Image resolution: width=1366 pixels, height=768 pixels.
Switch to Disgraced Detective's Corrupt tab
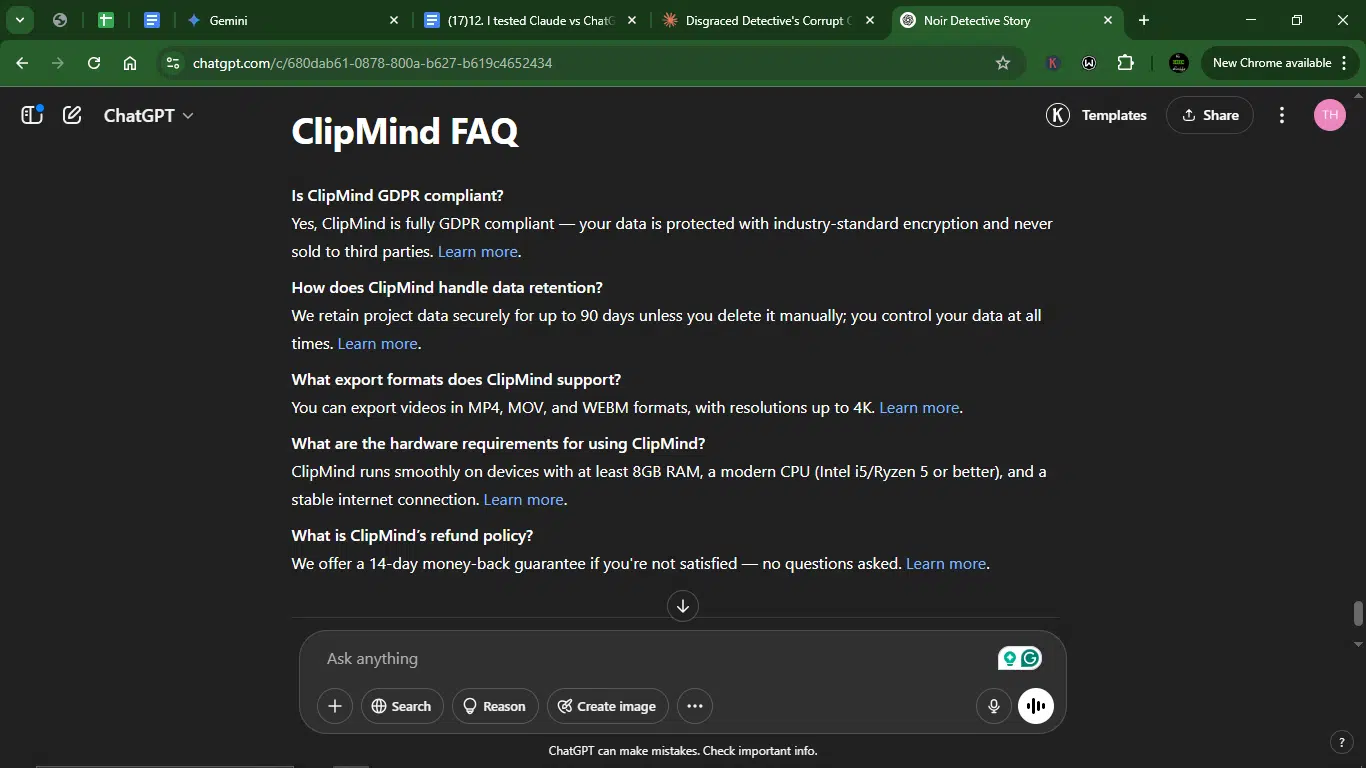[x=769, y=20]
